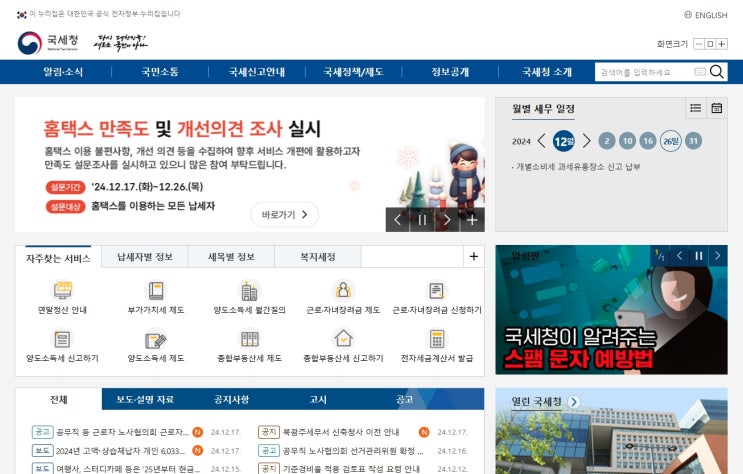The image size is (743, 474).
Task: Select 세목별 정보 tab
Action: click(231, 256)
